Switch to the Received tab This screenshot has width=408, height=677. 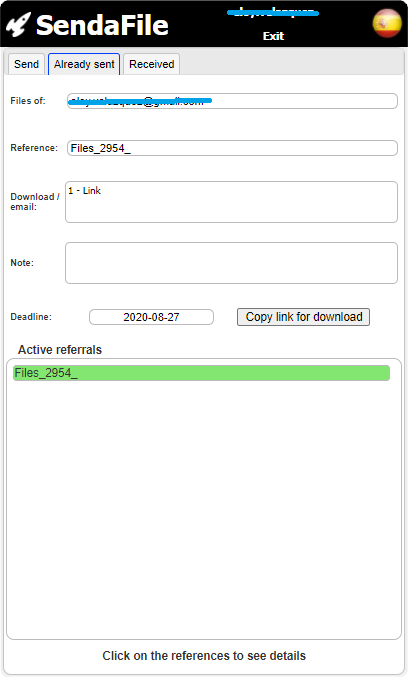[152, 64]
